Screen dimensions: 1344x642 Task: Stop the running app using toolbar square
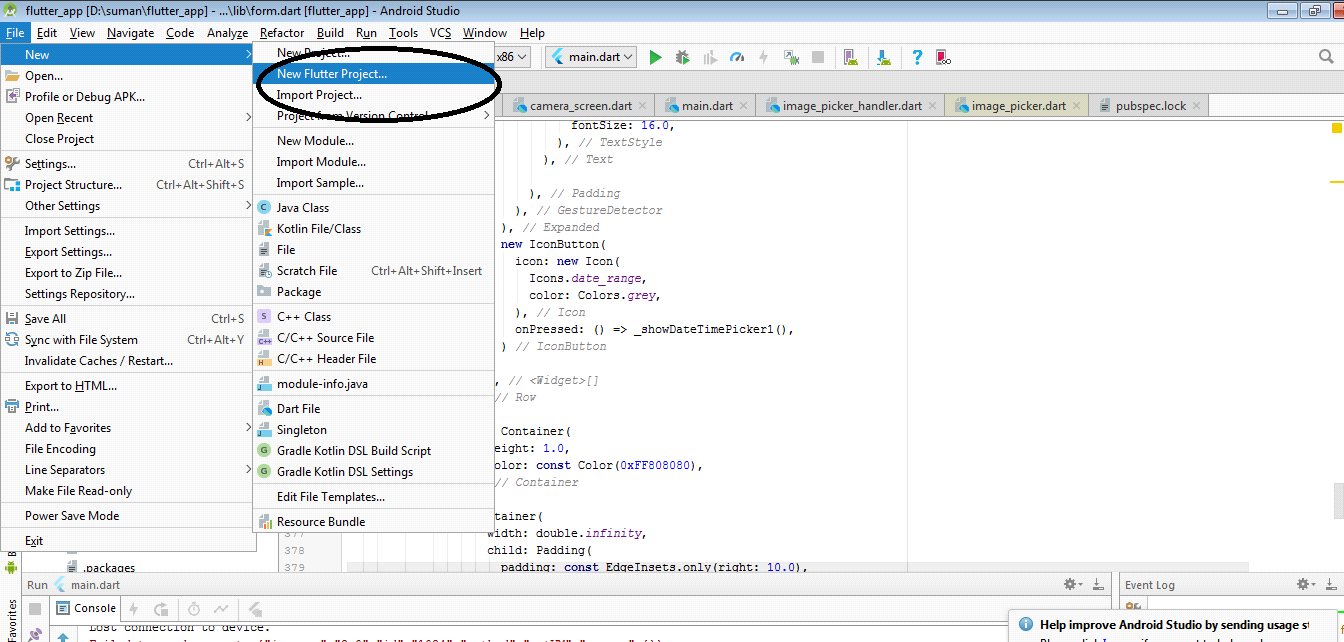click(x=818, y=57)
